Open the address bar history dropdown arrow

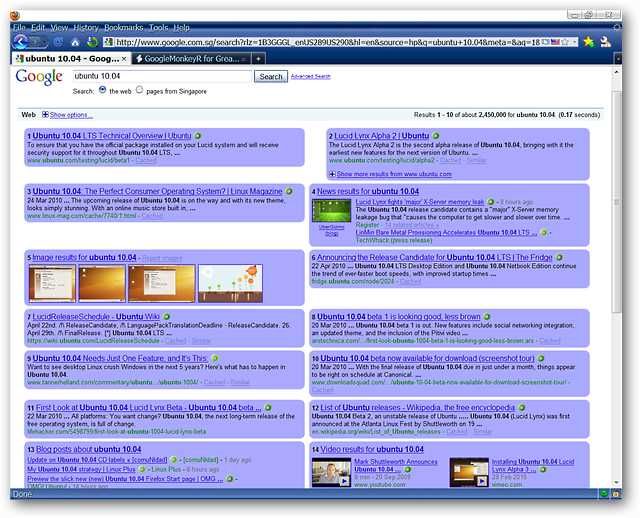[x=574, y=42]
